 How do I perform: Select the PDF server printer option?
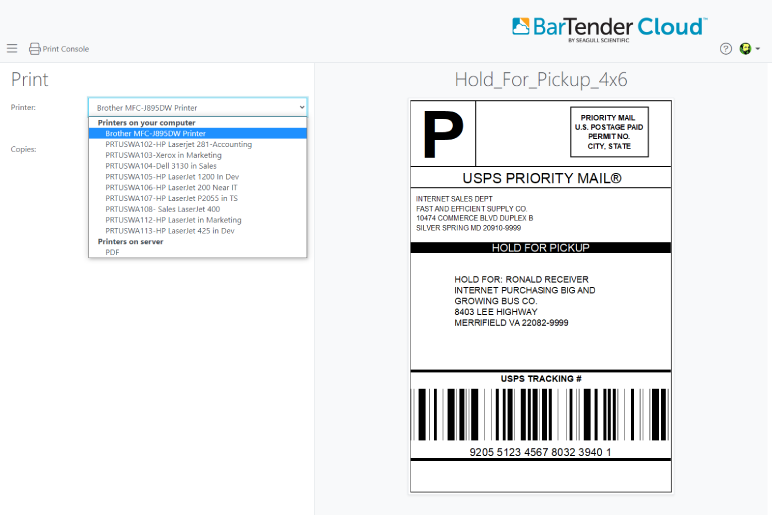(198, 252)
